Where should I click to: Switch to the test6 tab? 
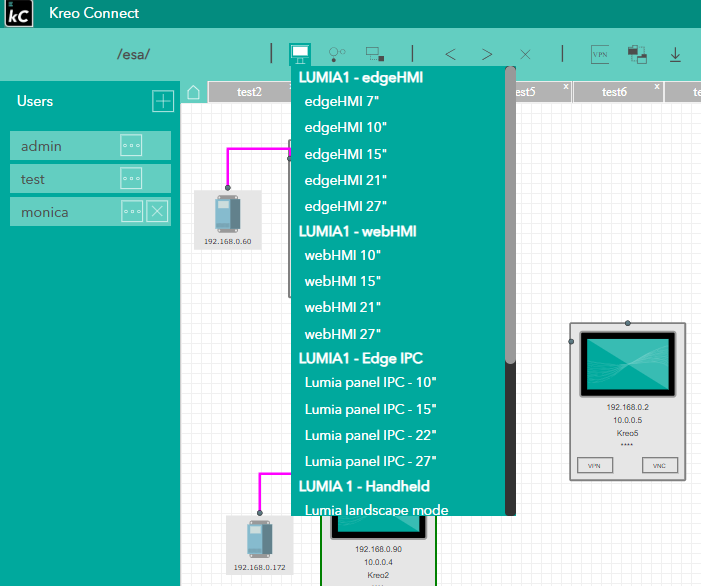tap(614, 92)
